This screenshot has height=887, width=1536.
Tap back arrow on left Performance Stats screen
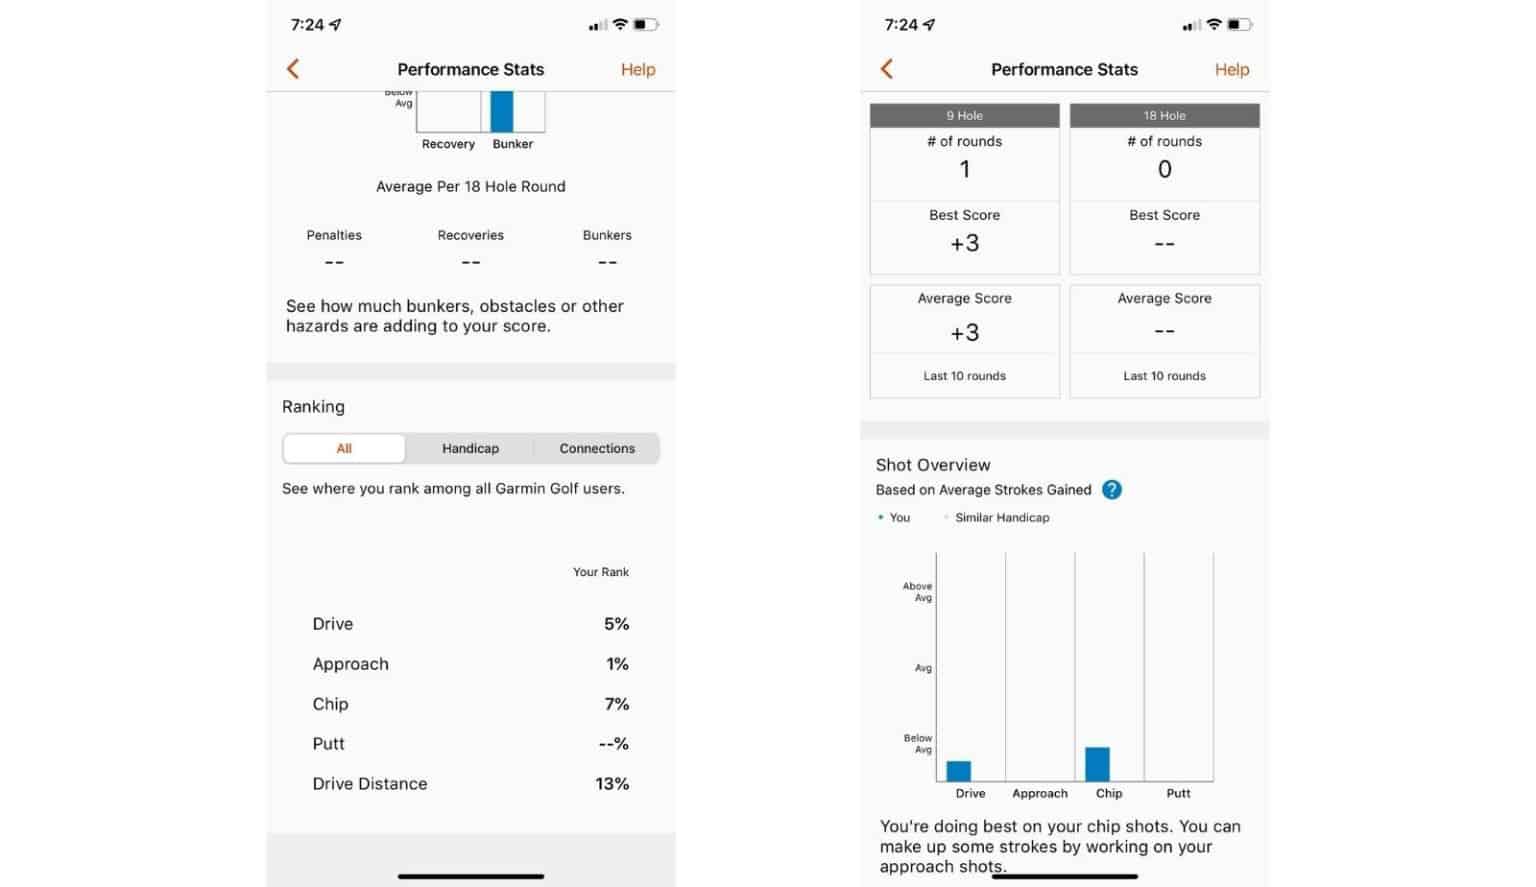tap(293, 69)
